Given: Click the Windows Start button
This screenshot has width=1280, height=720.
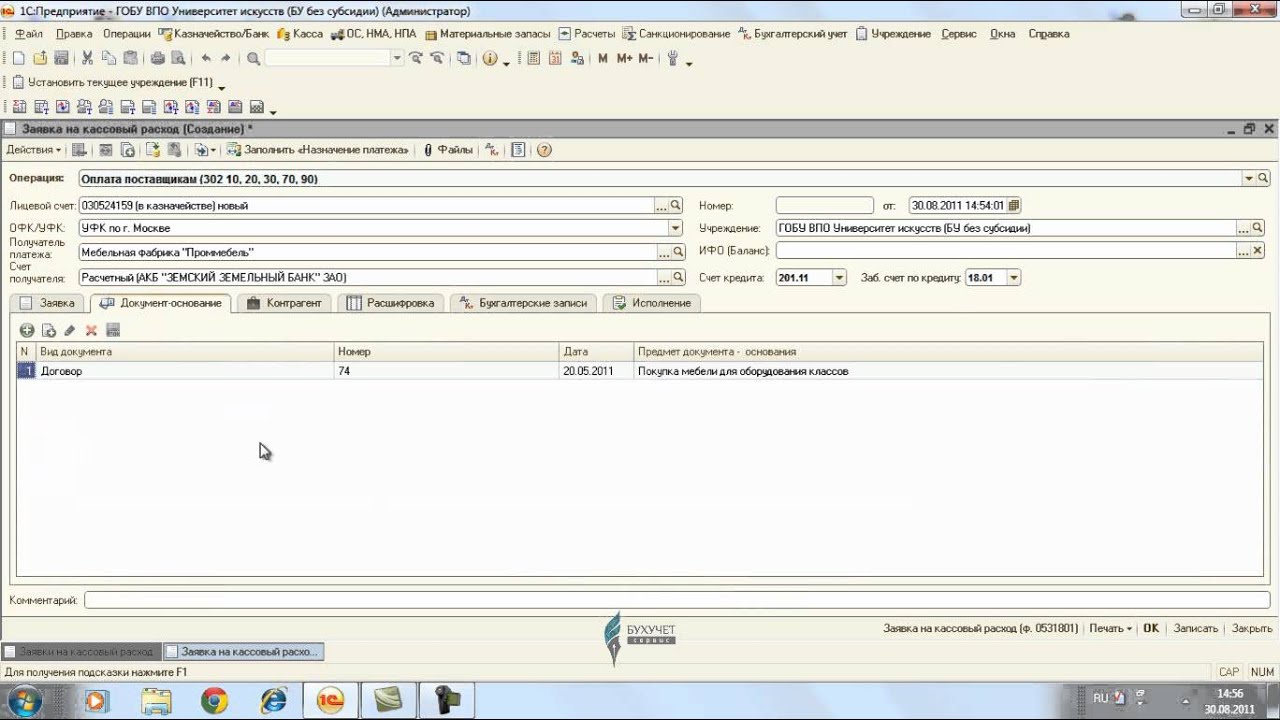Looking at the screenshot, I should 24,701.
